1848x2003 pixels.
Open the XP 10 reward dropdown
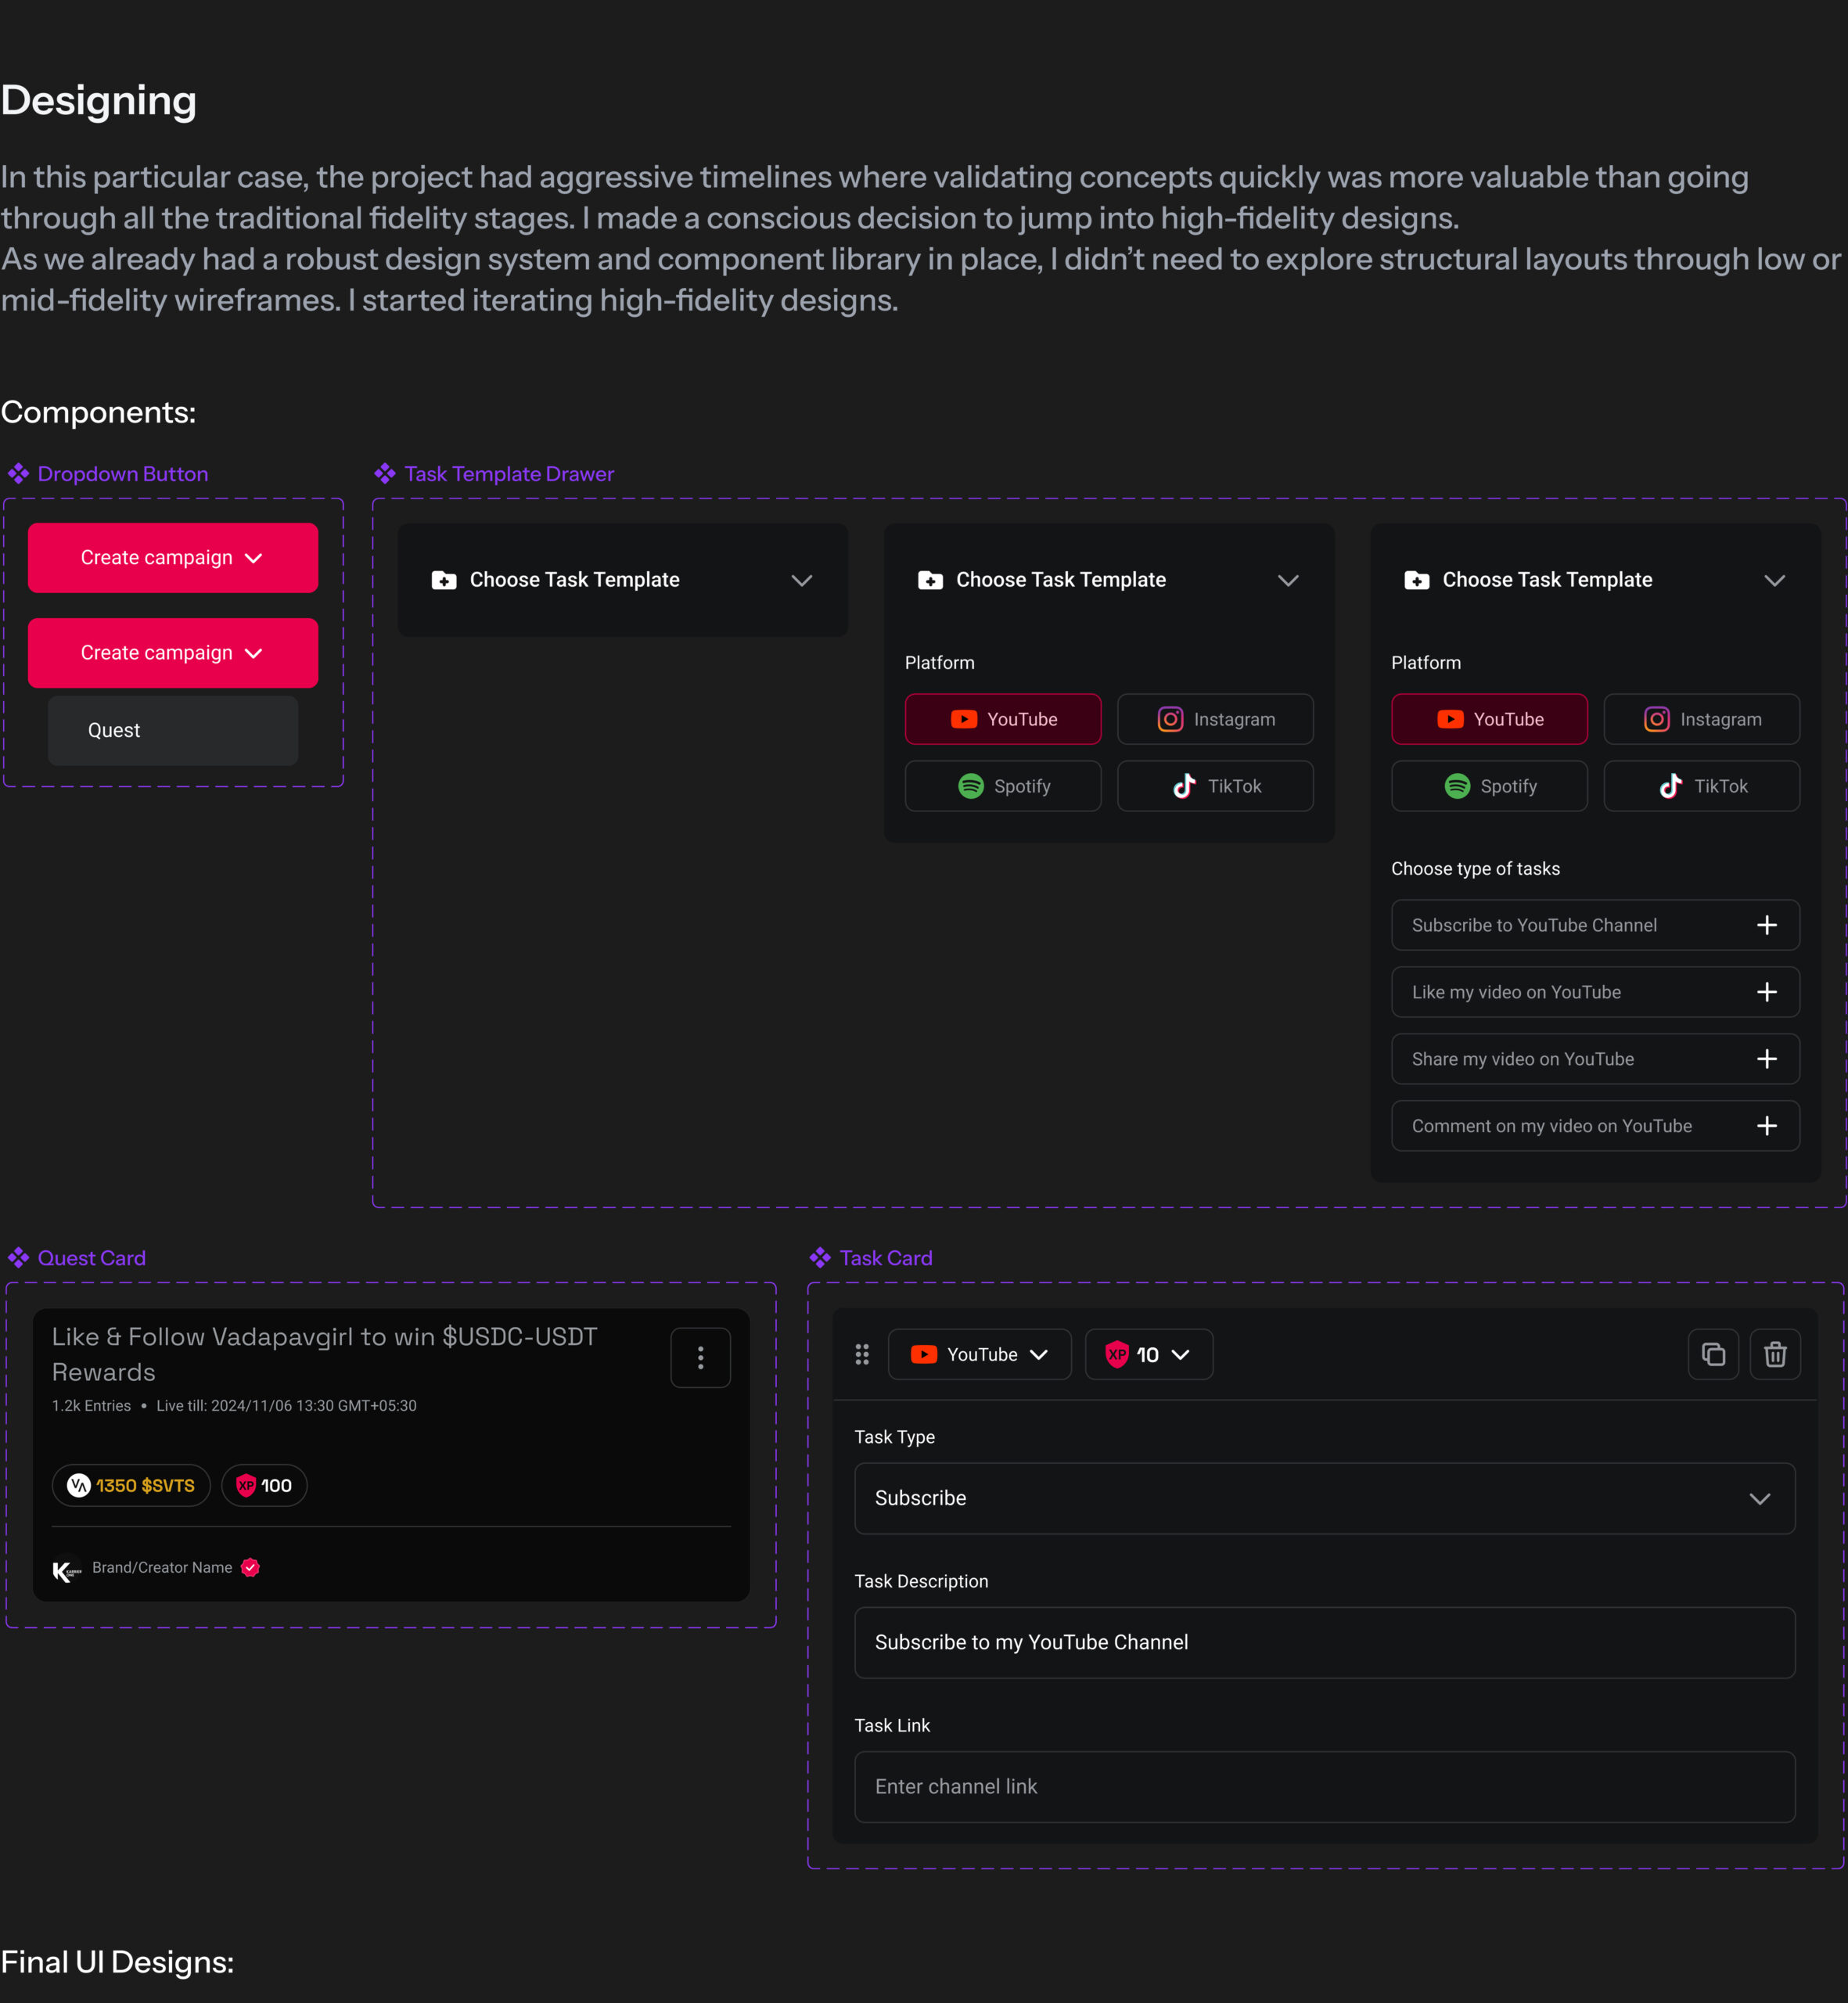click(x=1148, y=1354)
